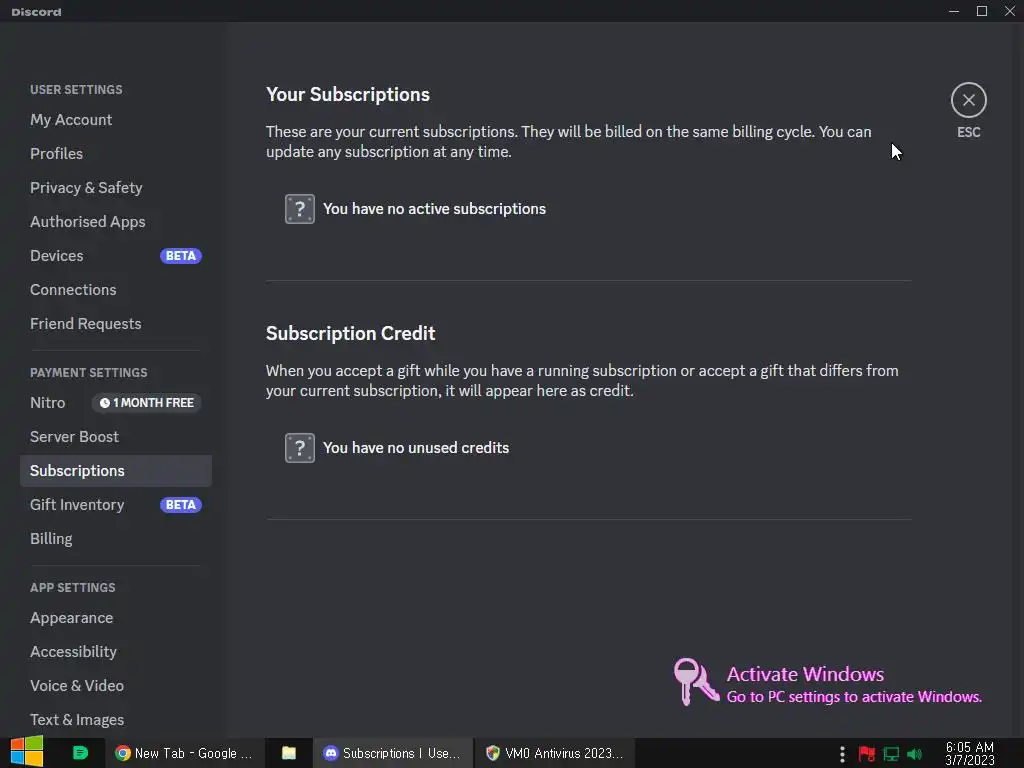The height and width of the screenshot is (768, 1024).
Task: Select Discord Subscriptions taskbar button
Action: click(x=392, y=753)
